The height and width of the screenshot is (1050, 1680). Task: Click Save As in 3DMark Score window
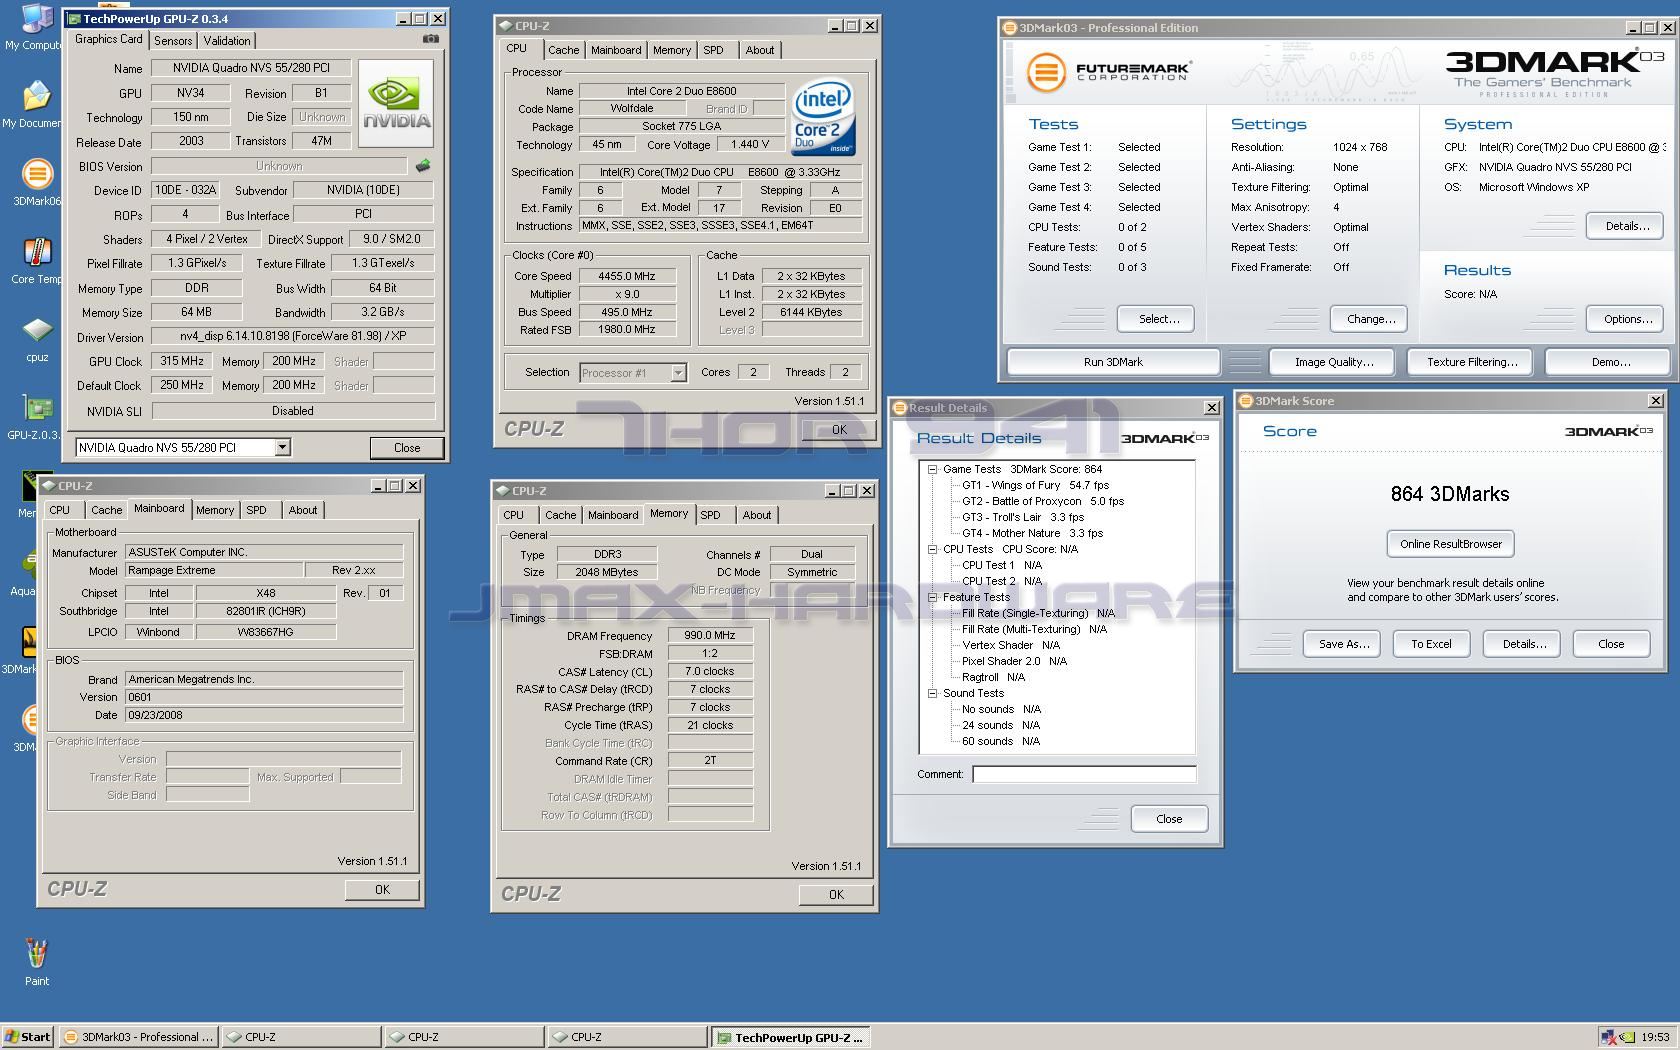tap(1342, 644)
